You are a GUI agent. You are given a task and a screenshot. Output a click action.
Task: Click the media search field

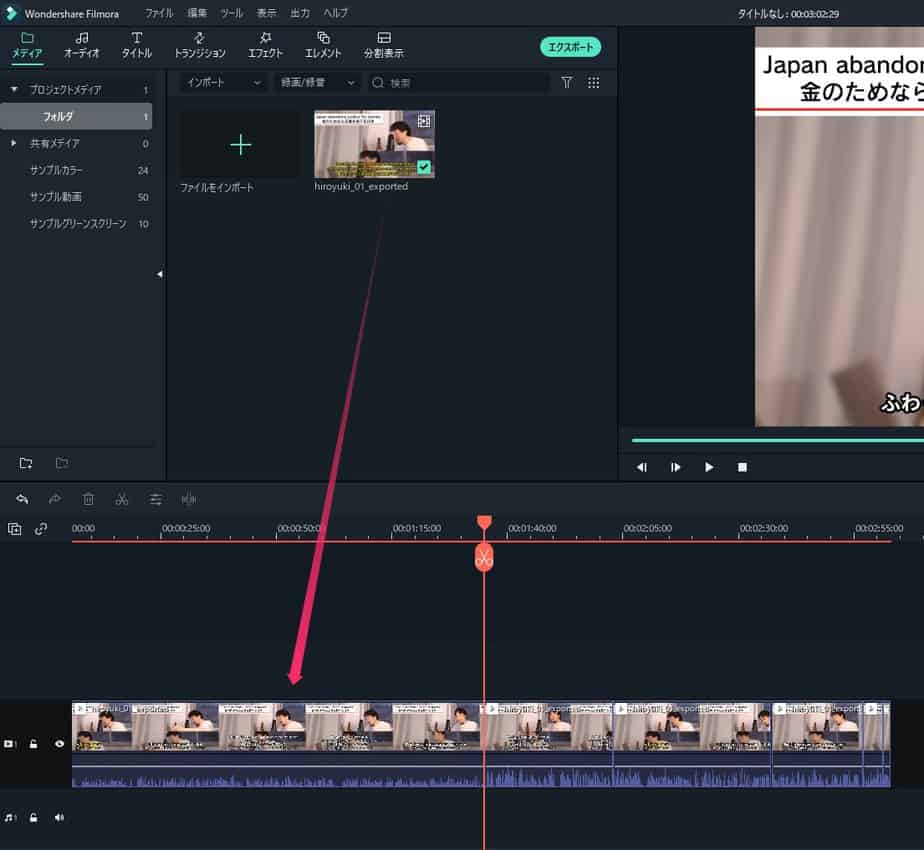(x=458, y=83)
